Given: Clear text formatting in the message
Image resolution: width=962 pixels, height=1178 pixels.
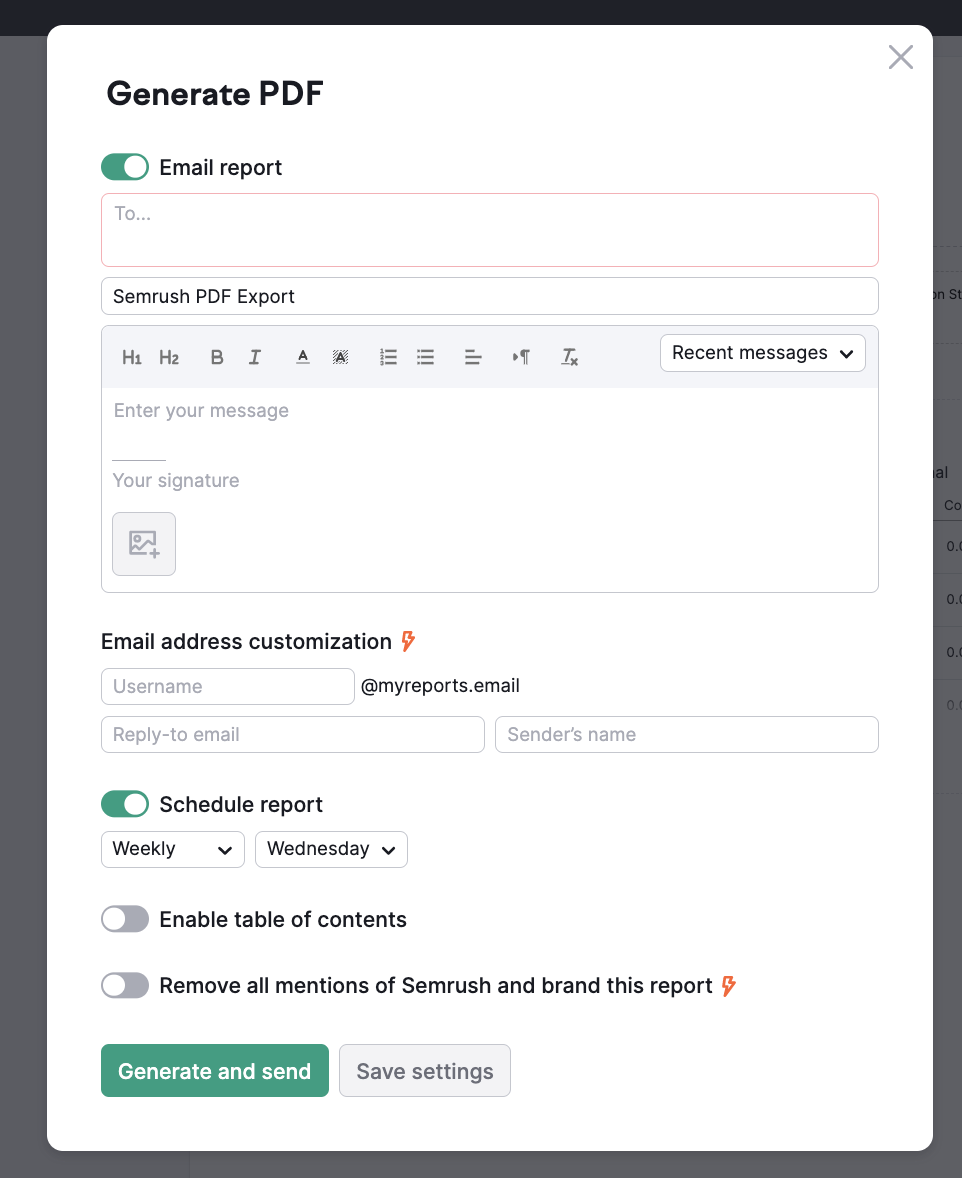Looking at the screenshot, I should coord(569,358).
